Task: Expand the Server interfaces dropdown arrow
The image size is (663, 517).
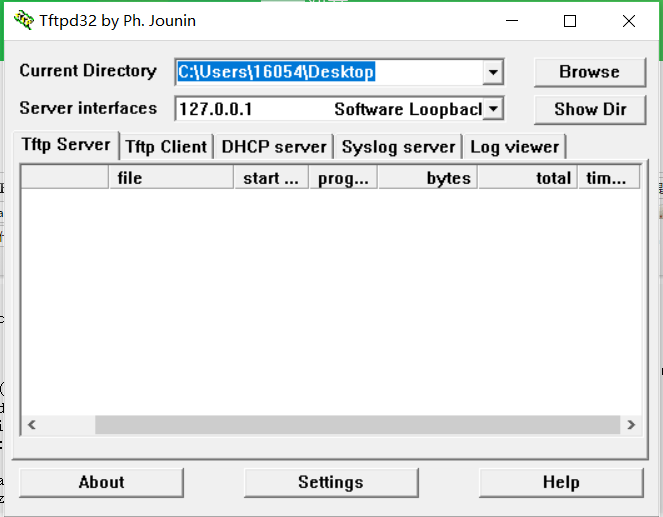Action: pos(493,109)
